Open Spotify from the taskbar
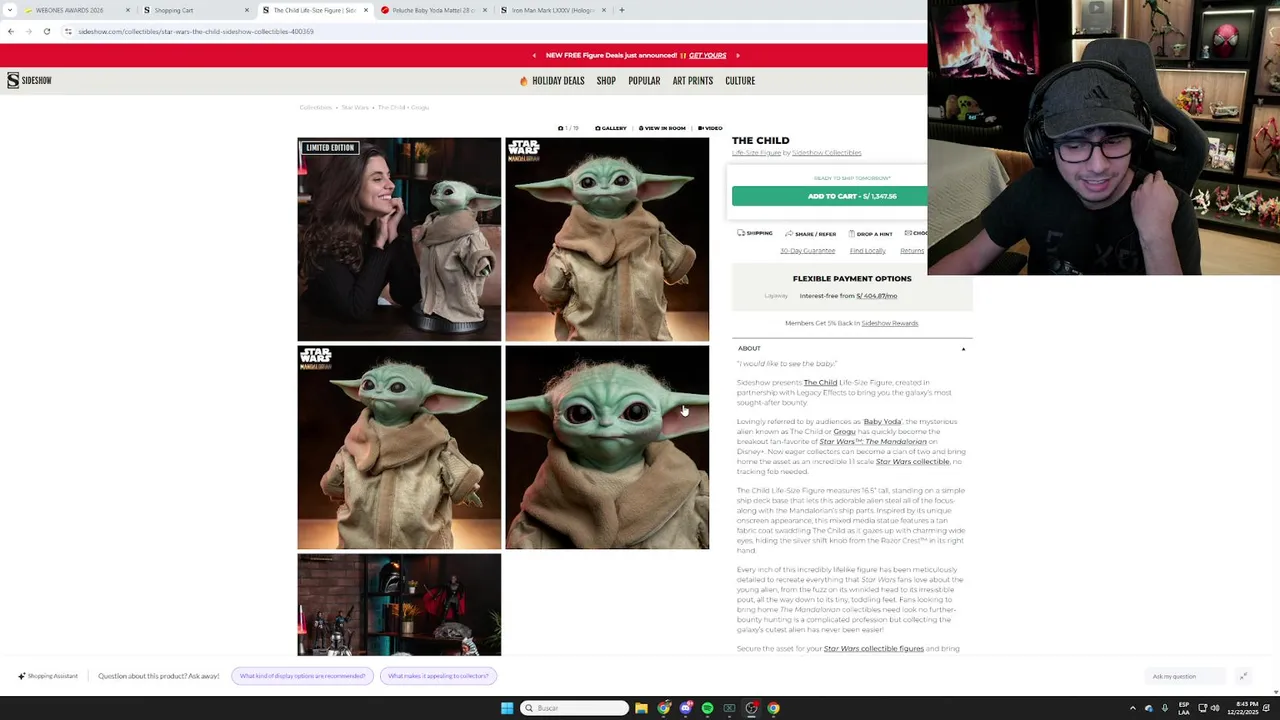Image resolution: width=1280 pixels, height=720 pixels. 707,708
